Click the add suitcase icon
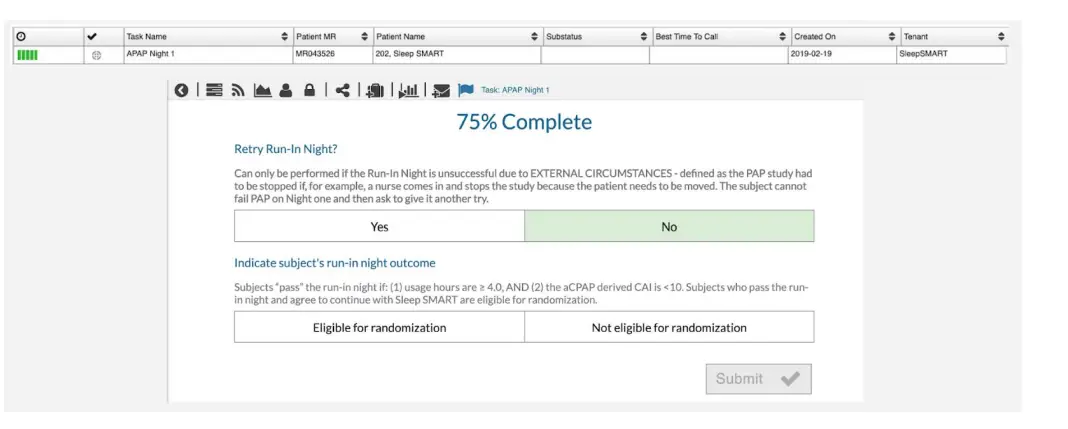The height and width of the screenshot is (429, 1068). 375,90
